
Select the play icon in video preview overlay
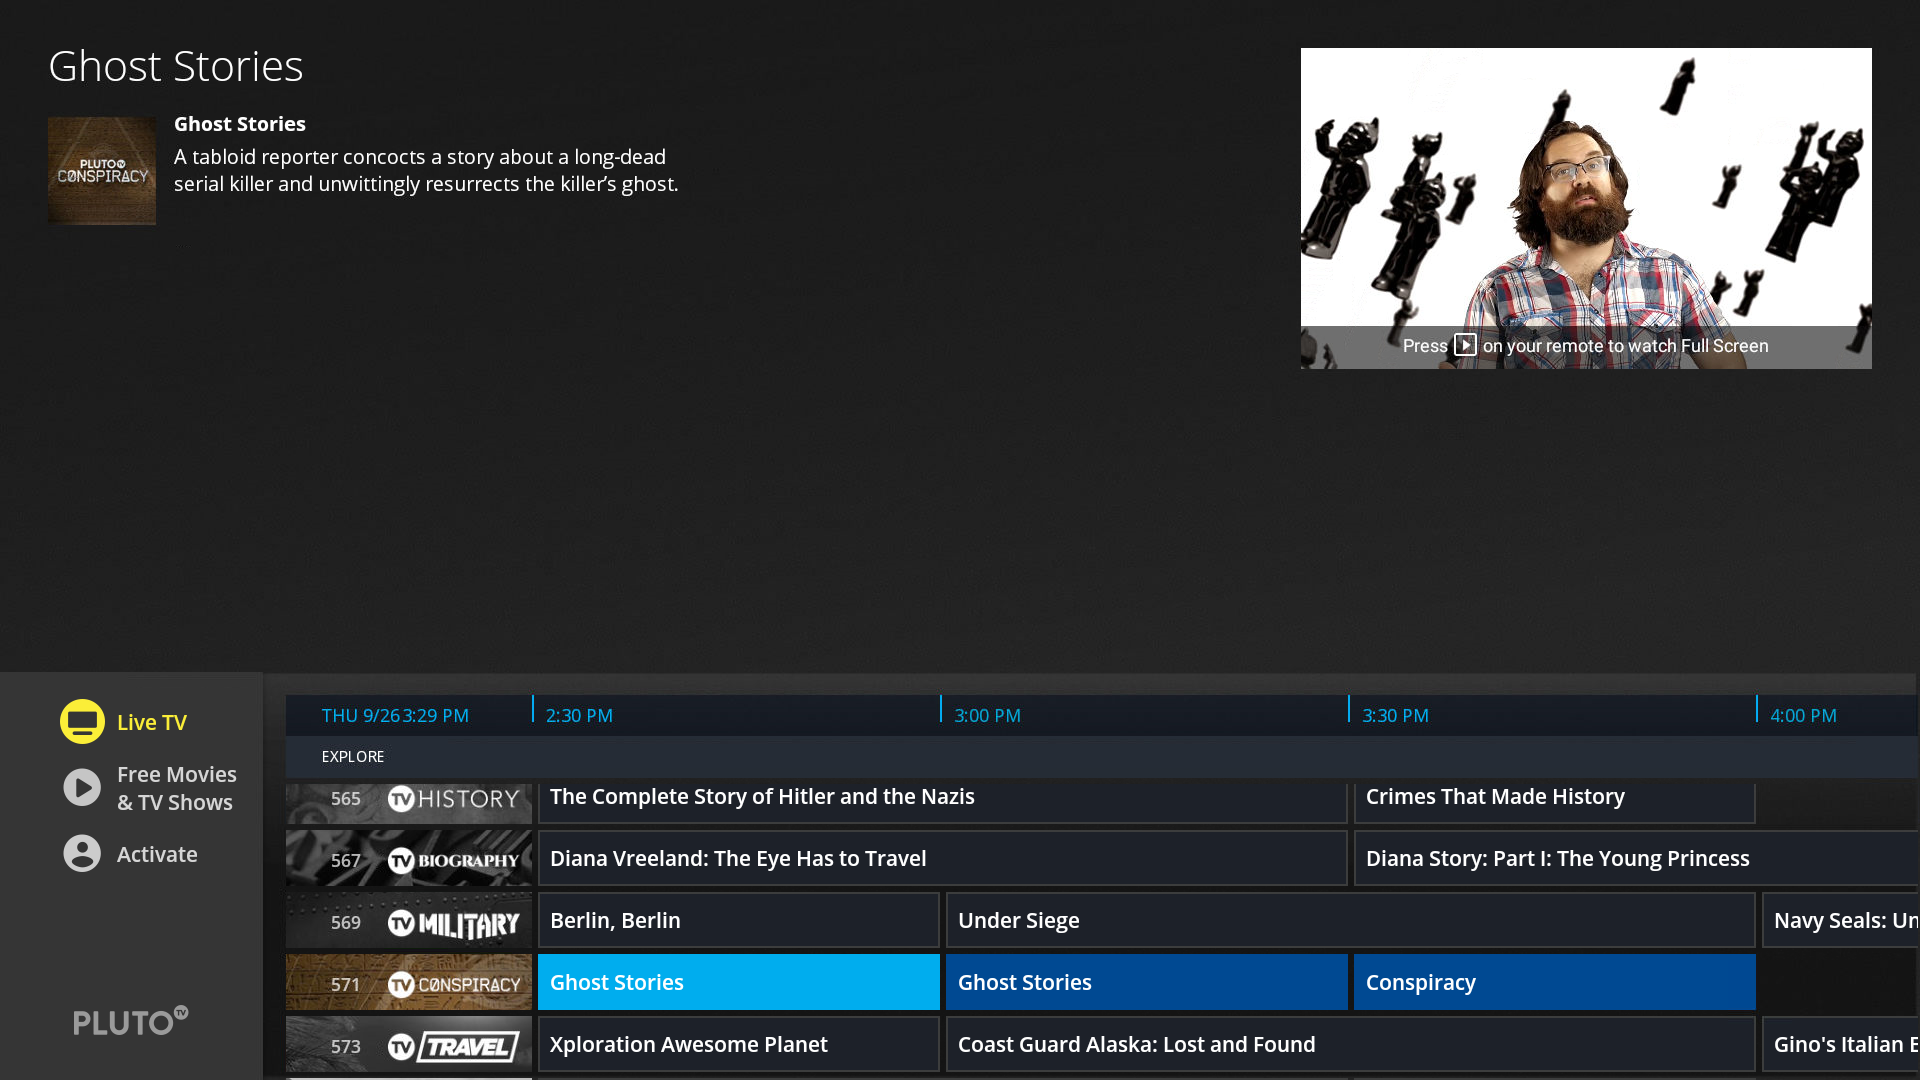tap(1465, 345)
